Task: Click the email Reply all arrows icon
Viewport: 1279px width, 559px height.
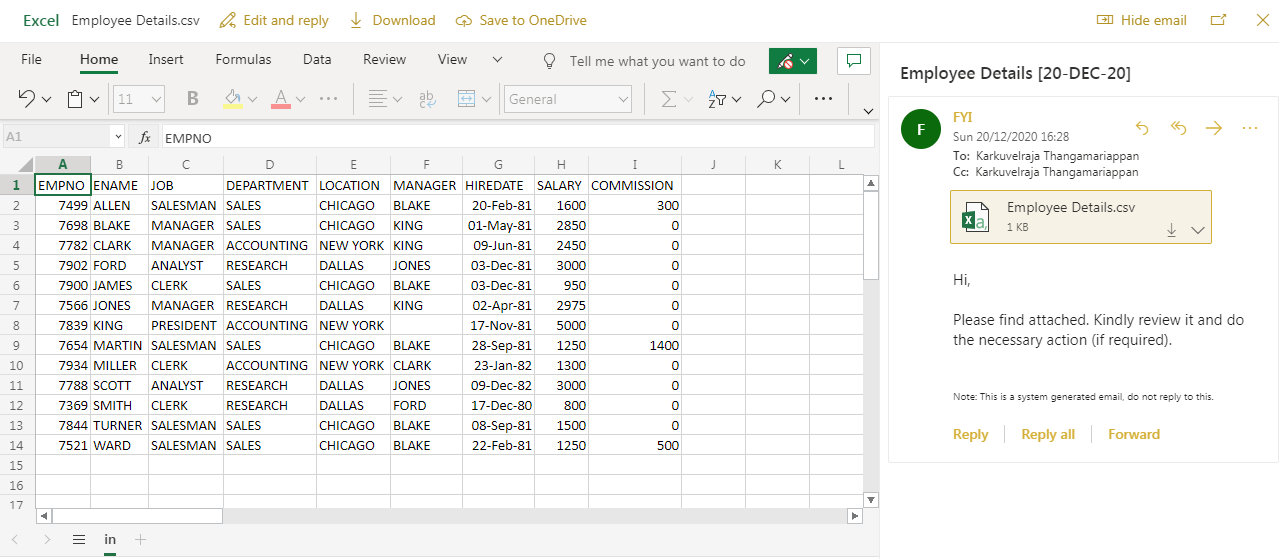Action: [1178, 128]
